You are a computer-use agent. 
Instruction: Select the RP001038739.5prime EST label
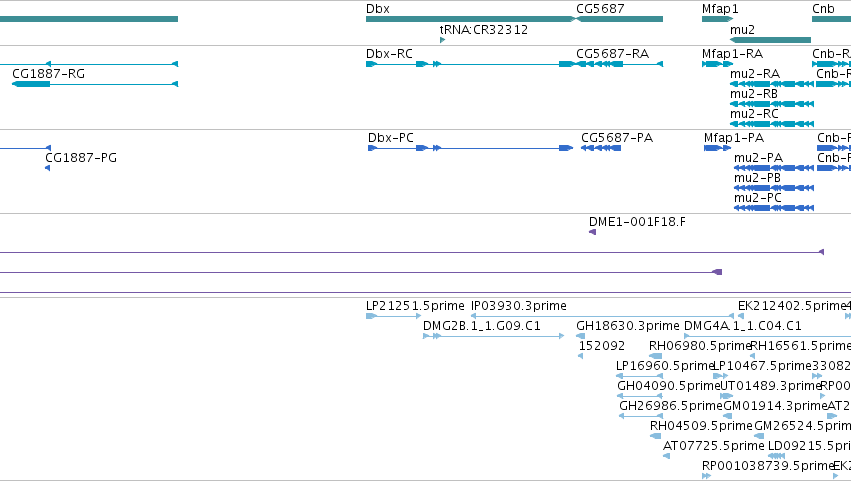point(767,466)
